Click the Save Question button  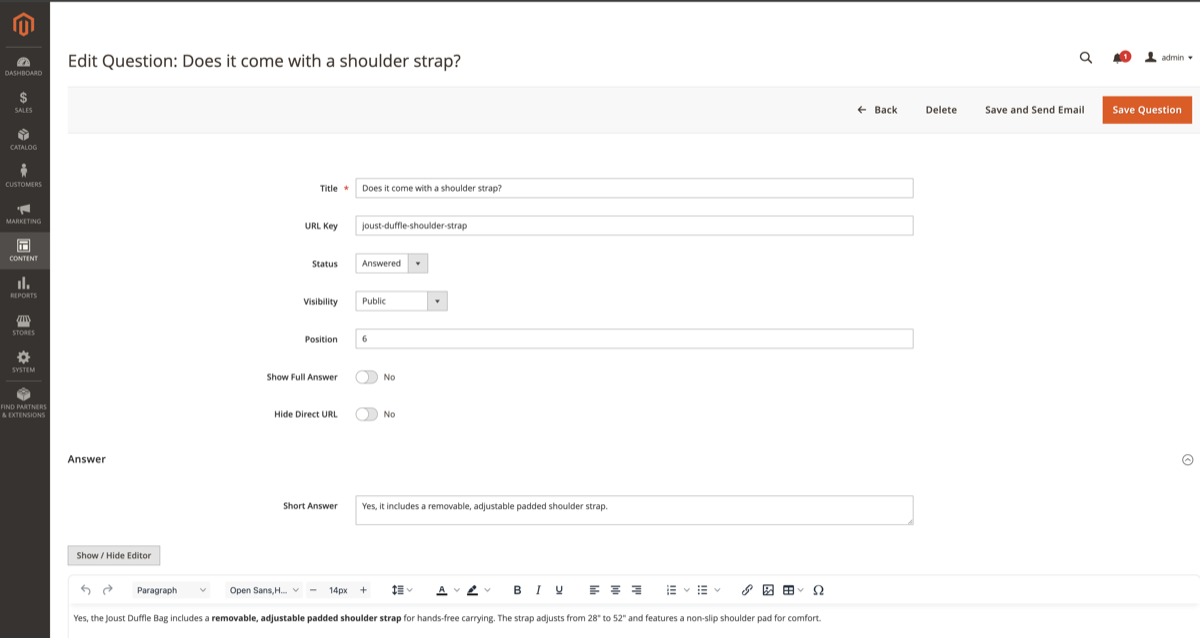[1146, 110]
